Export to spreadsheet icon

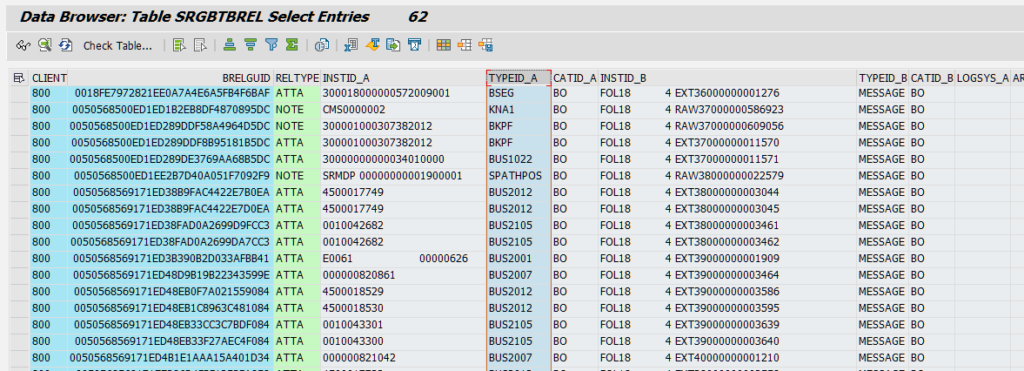click(x=351, y=45)
